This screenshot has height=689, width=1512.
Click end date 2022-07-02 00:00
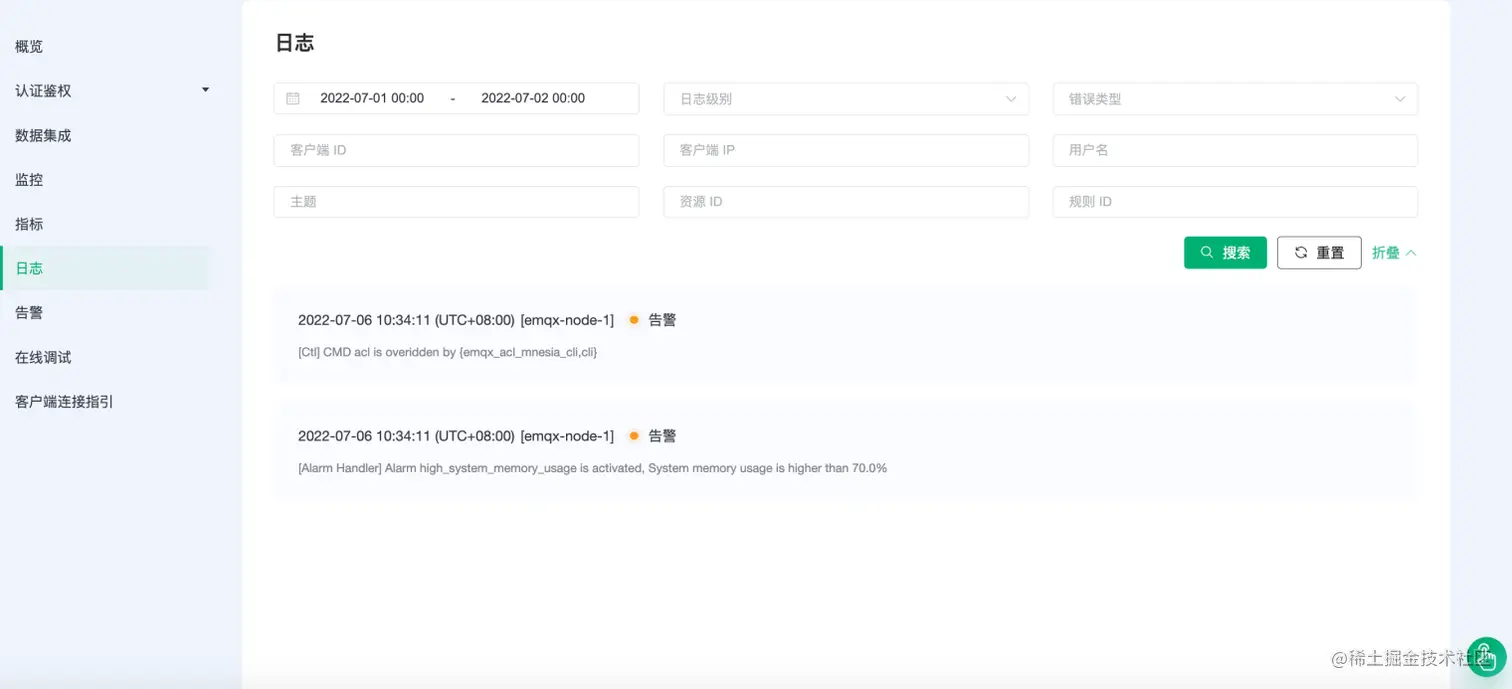point(533,98)
